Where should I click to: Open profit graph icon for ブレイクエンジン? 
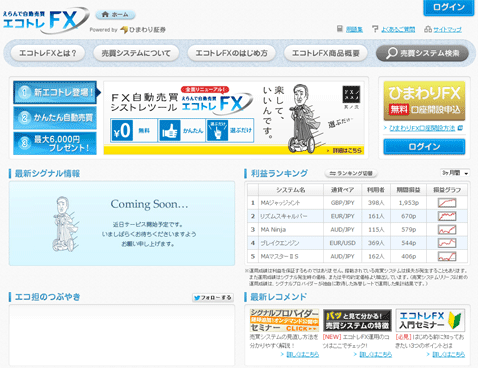[447, 243]
